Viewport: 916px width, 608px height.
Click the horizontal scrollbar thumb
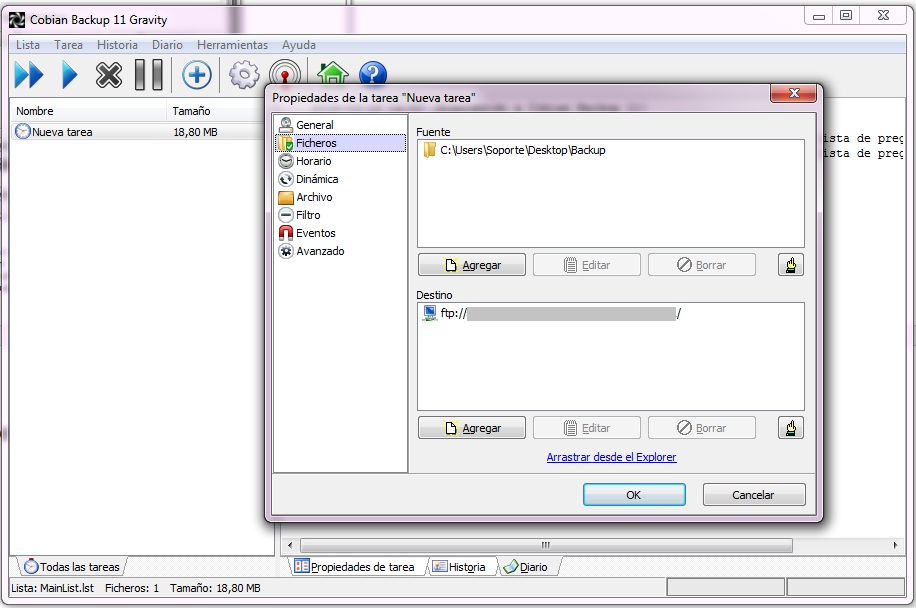(x=546, y=546)
